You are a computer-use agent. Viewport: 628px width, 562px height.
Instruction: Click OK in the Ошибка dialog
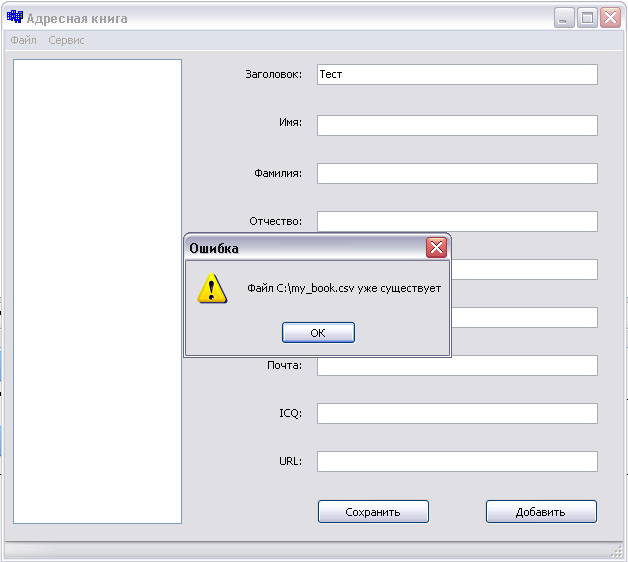click(x=318, y=332)
